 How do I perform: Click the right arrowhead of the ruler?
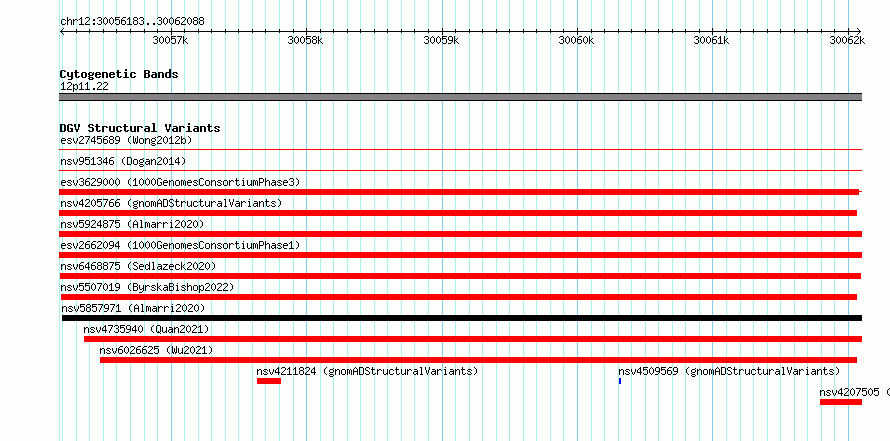(x=859, y=31)
